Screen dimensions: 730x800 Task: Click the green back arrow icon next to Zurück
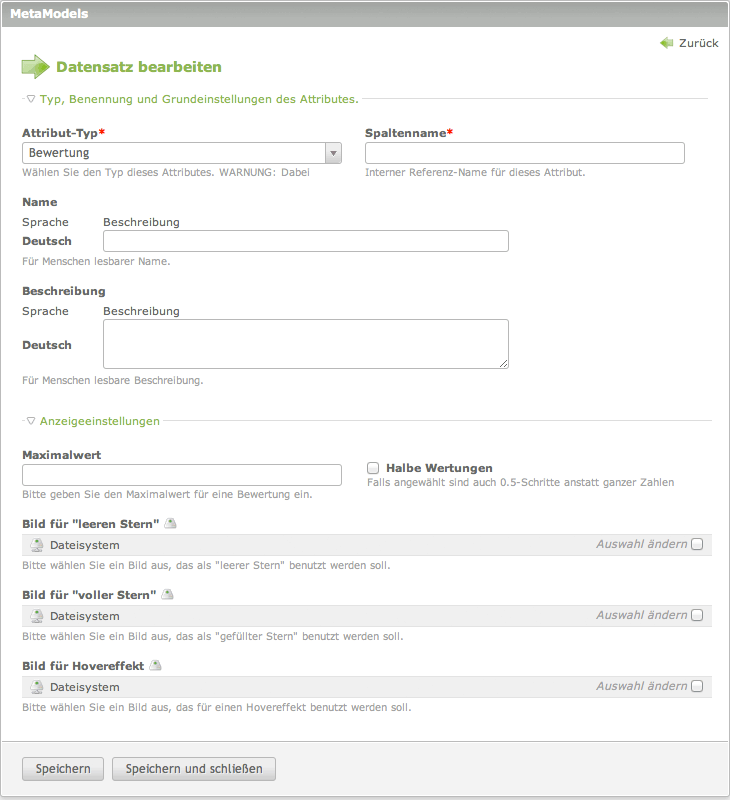[x=667, y=43]
